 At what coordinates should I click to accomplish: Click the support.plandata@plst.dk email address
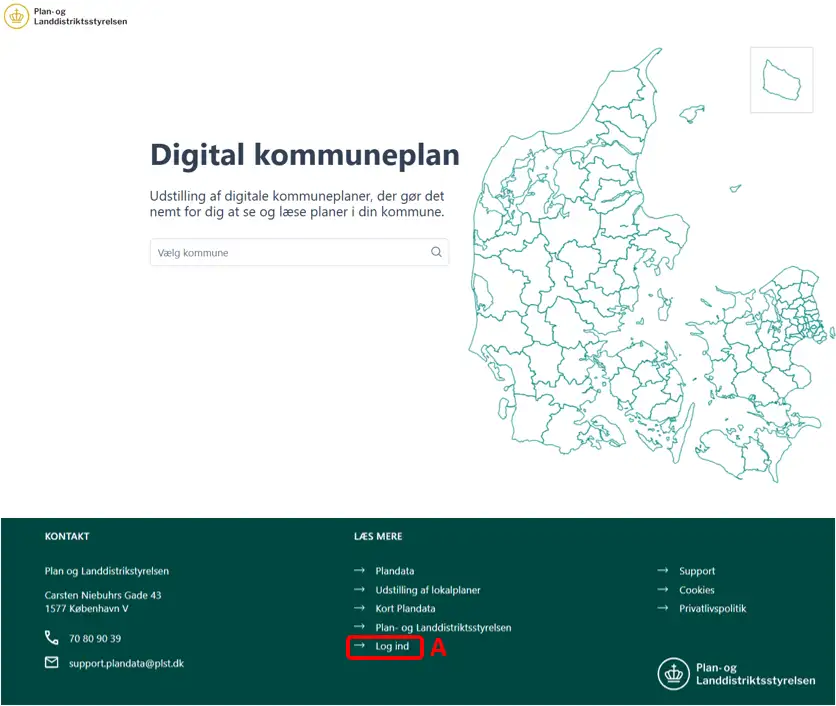click(x=126, y=663)
